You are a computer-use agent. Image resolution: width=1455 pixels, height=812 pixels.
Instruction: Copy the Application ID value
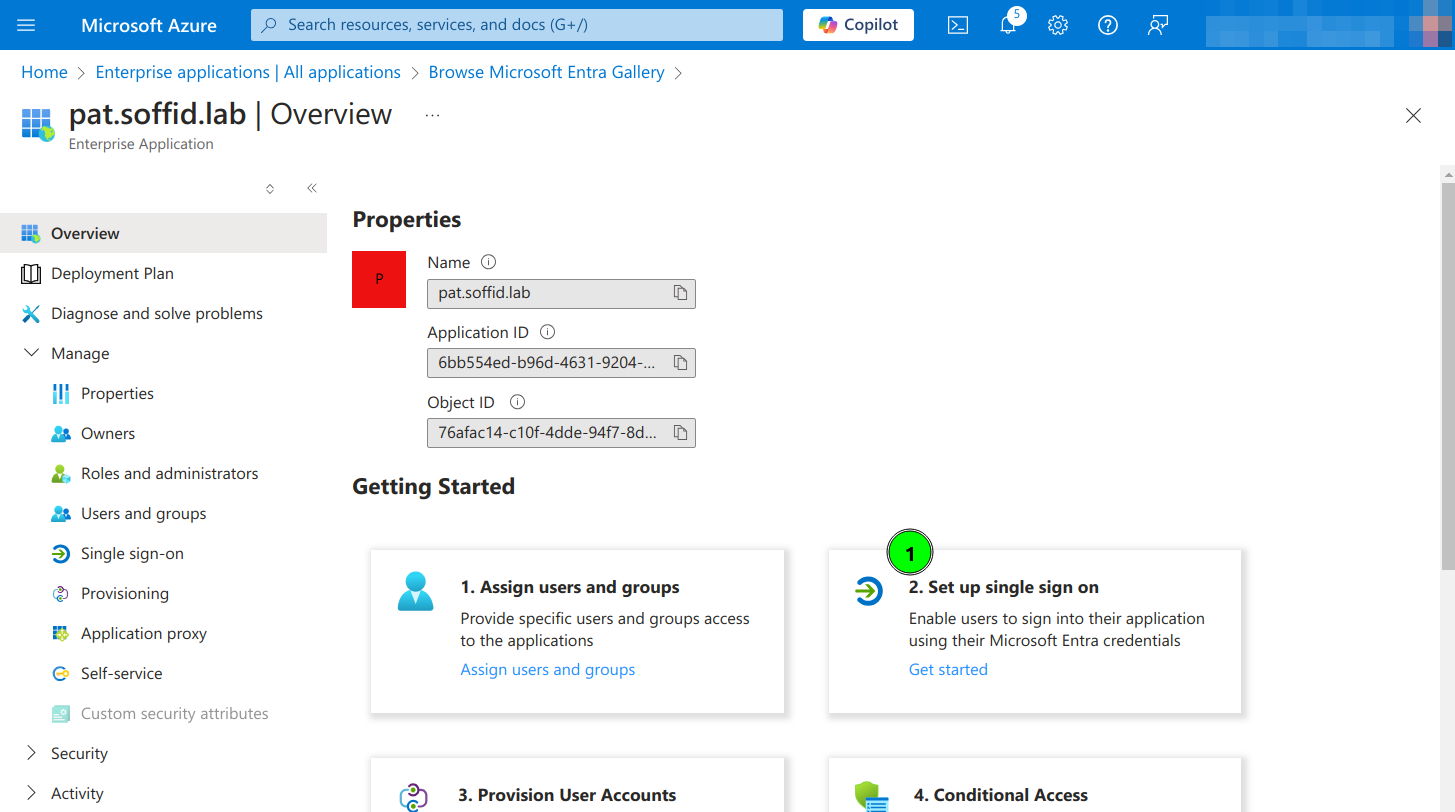coord(680,363)
